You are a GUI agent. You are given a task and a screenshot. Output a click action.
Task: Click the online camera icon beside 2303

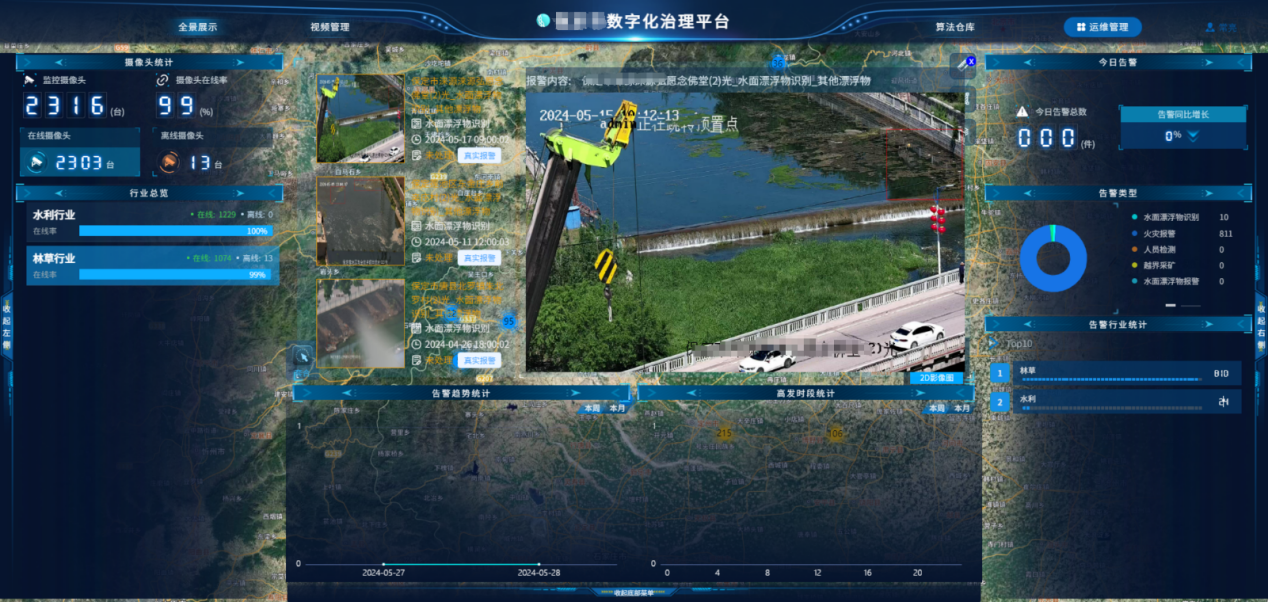coord(38,161)
